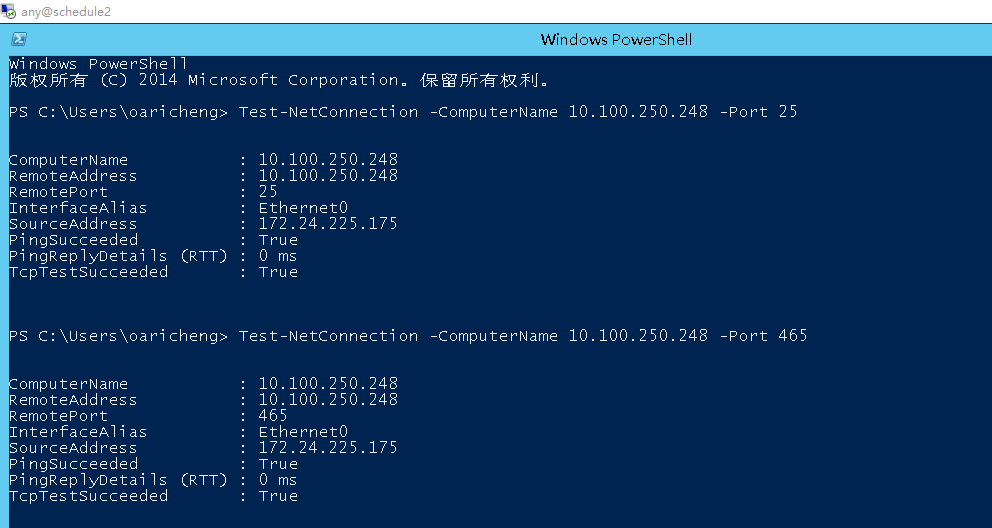This screenshot has height=528, width=992.
Task: Click the second TcpTestSucceeded True value
Action: click(278, 496)
